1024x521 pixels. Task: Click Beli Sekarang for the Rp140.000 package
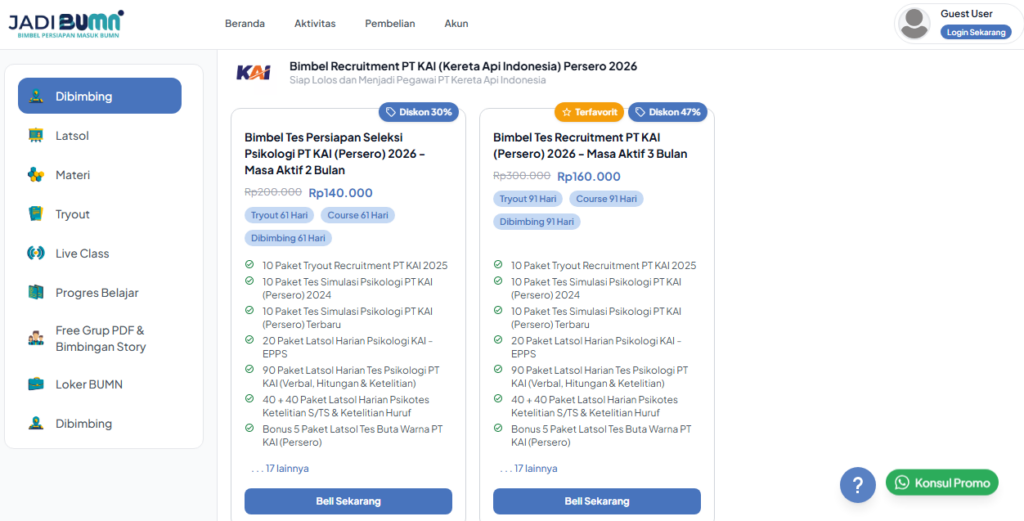(348, 501)
